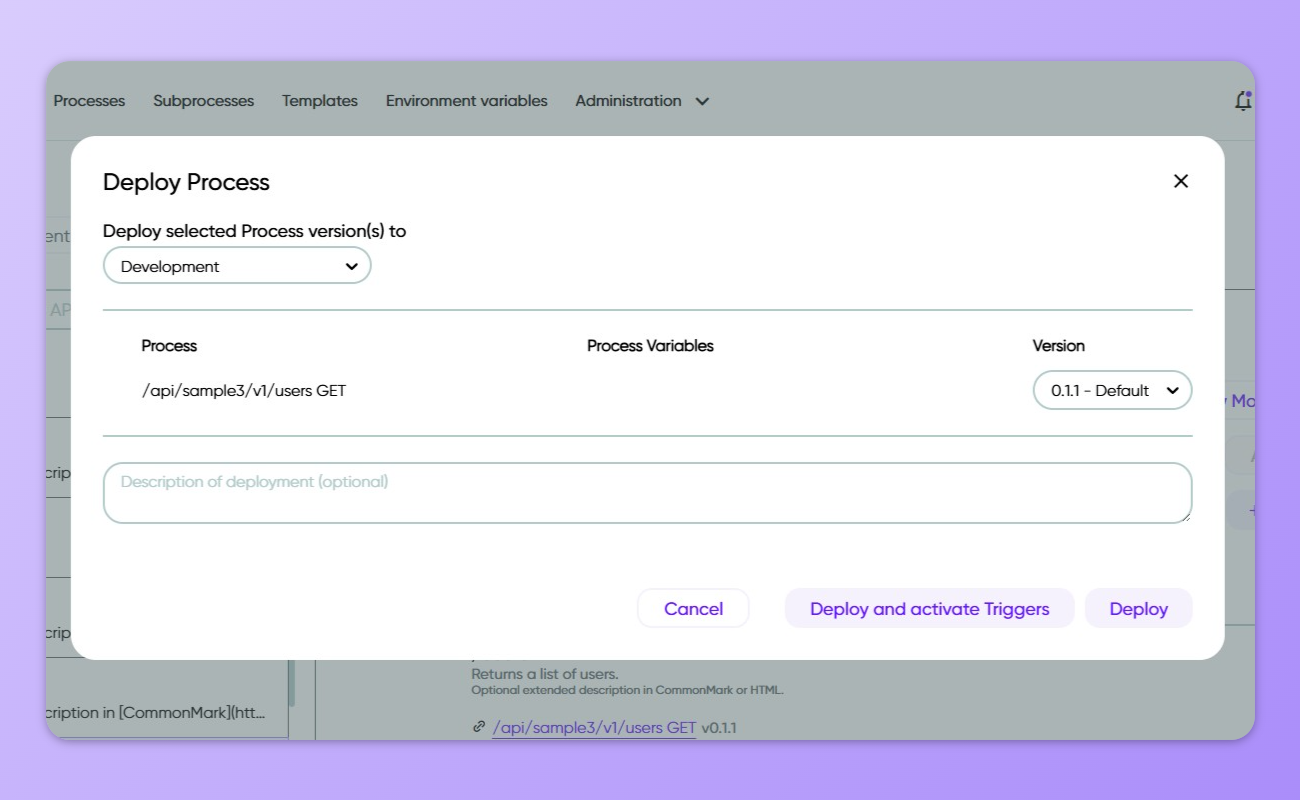The width and height of the screenshot is (1300, 800).
Task: Expand the Administration menu
Action: coord(628,101)
